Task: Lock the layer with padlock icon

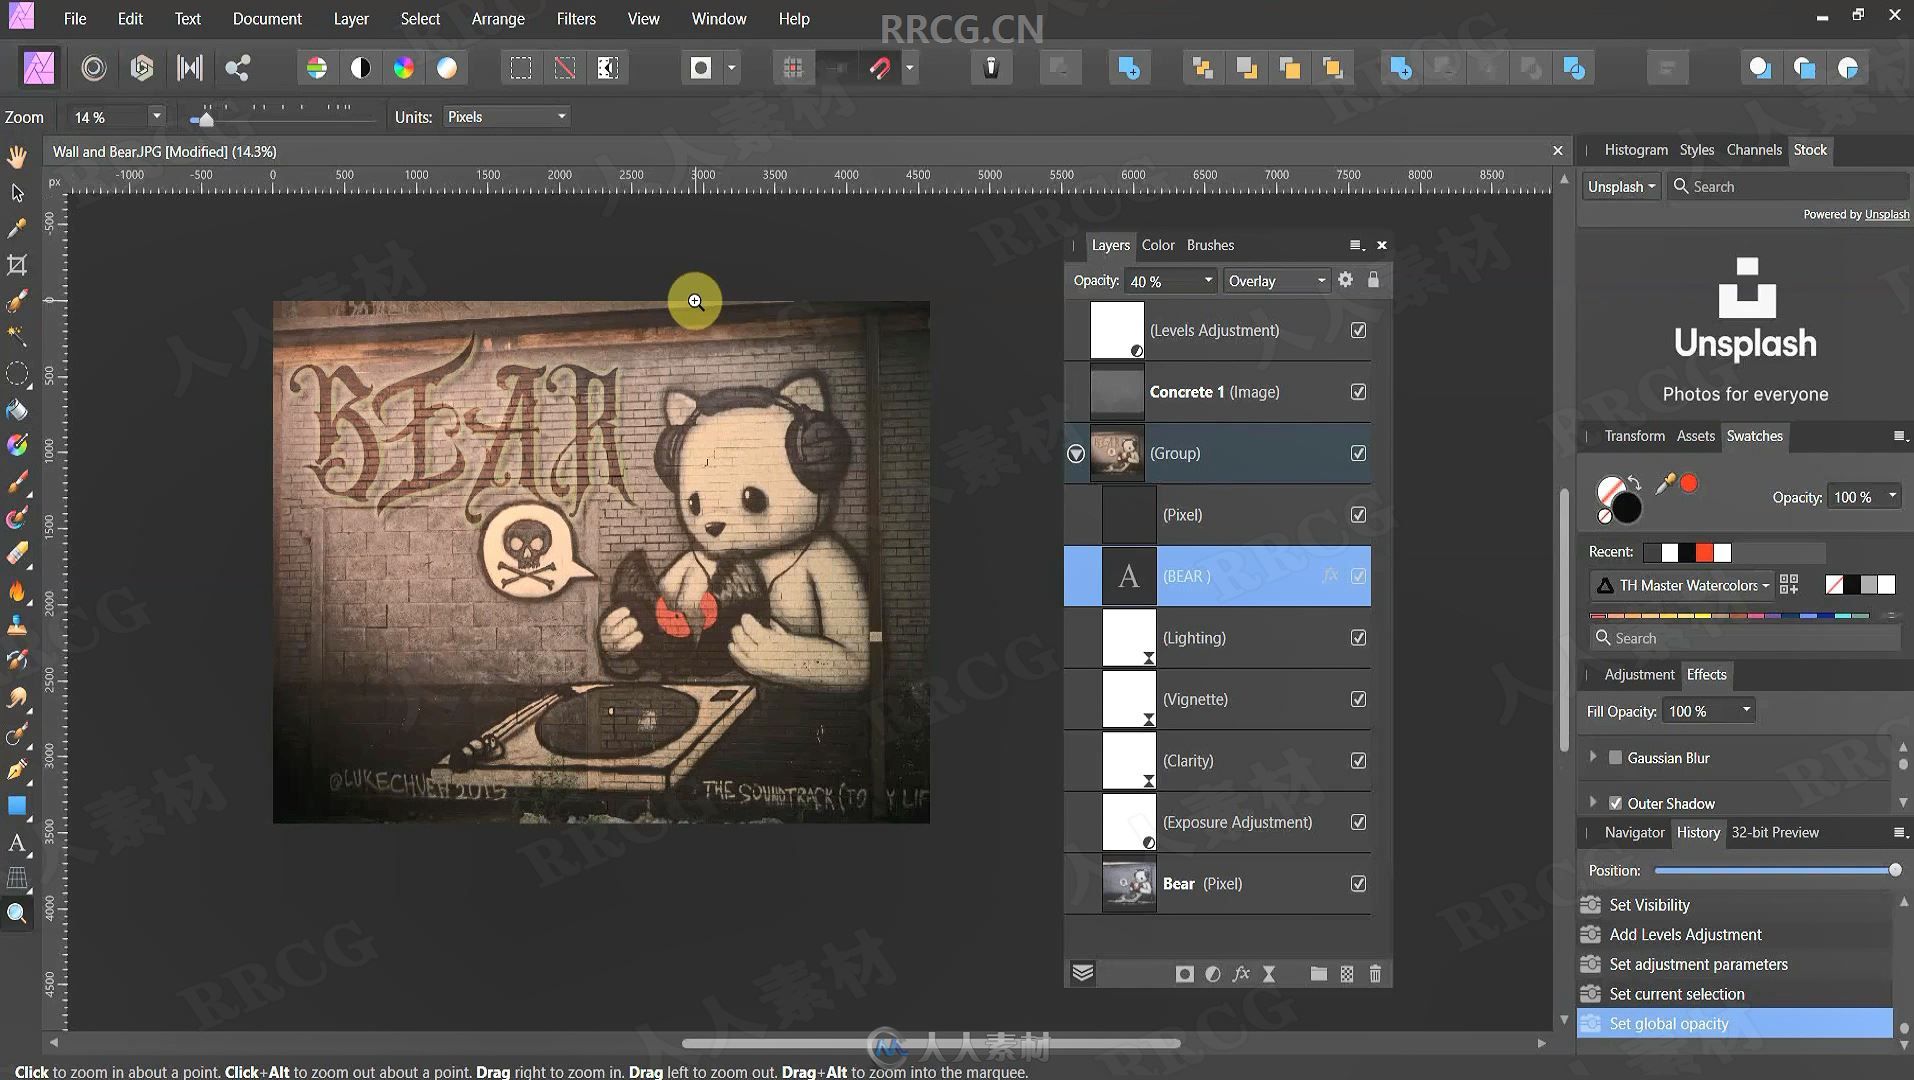Action: pyautogui.click(x=1373, y=280)
